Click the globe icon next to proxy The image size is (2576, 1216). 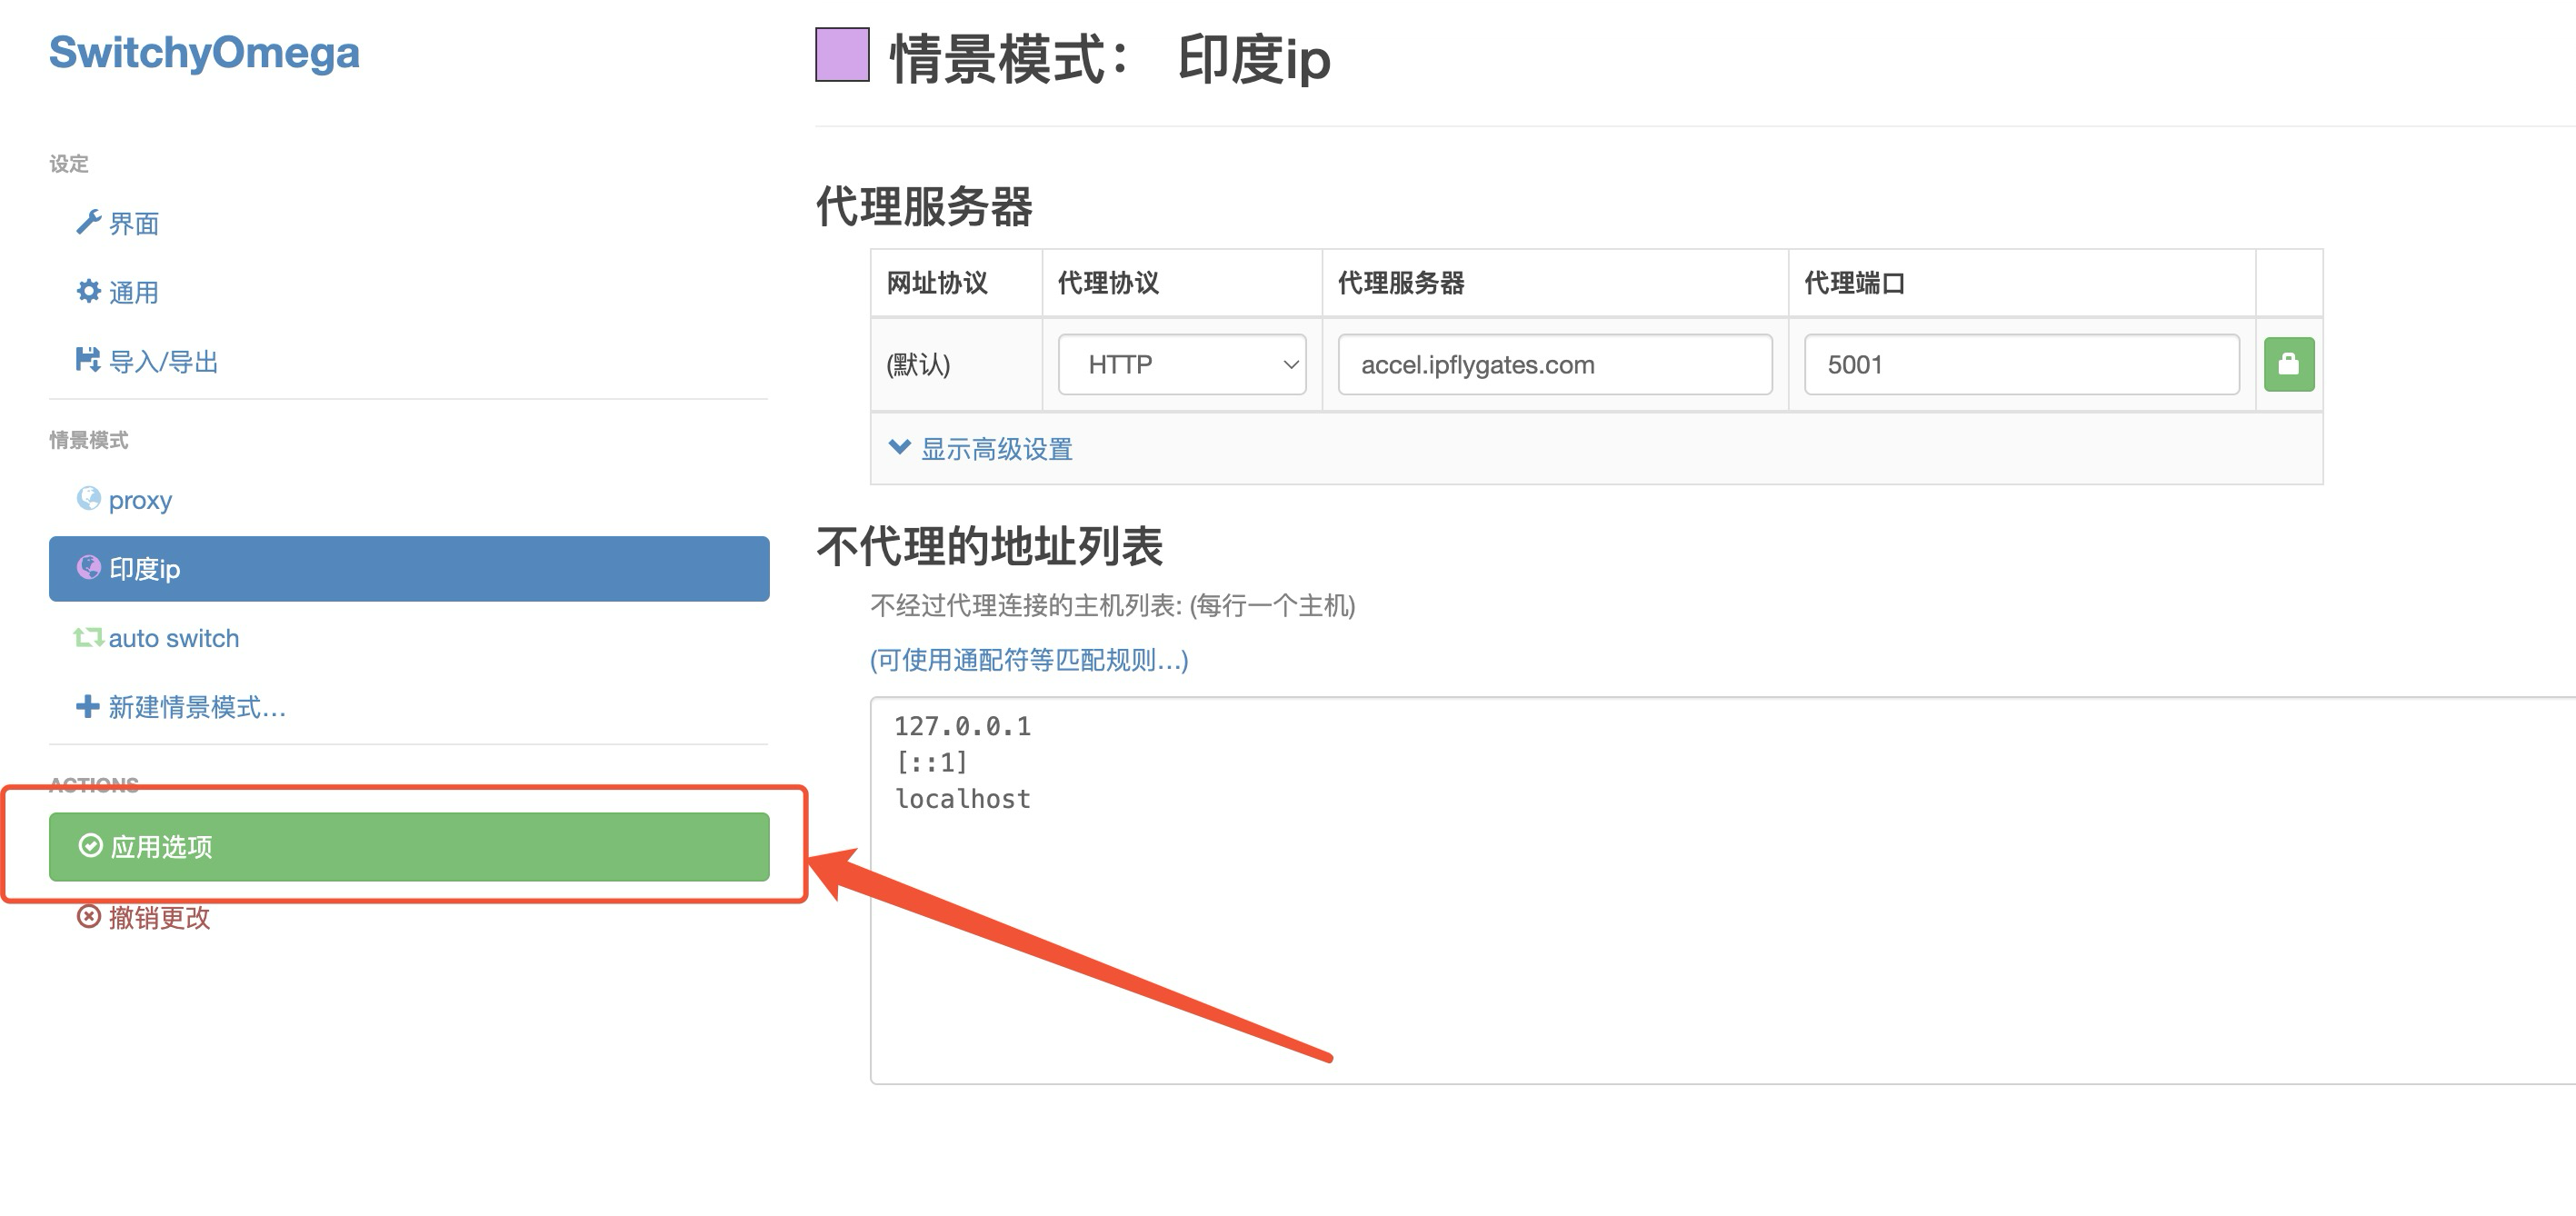click(88, 498)
